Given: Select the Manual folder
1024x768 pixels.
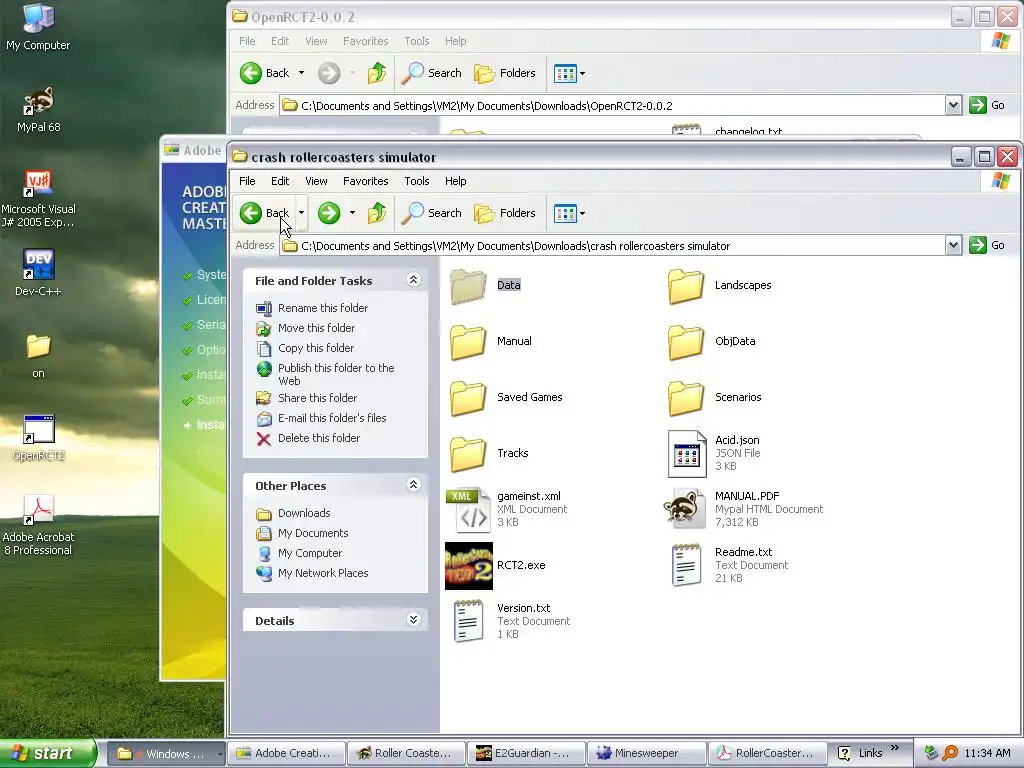Looking at the screenshot, I should [490, 341].
